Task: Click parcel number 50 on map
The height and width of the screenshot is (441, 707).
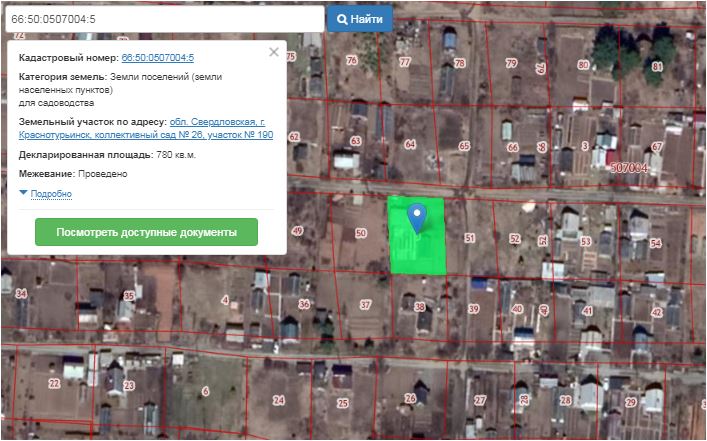Action: pyautogui.click(x=360, y=233)
